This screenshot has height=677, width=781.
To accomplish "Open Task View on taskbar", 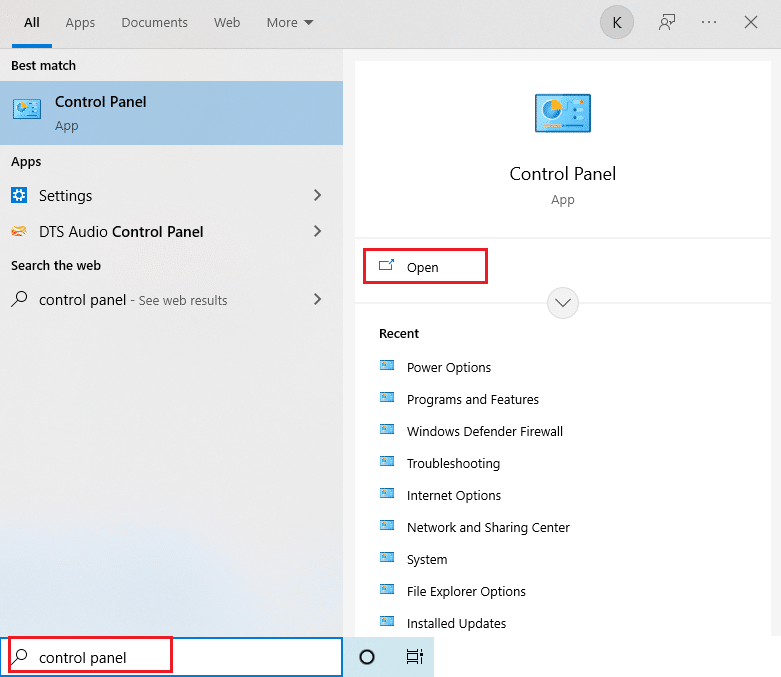I will tap(414, 657).
